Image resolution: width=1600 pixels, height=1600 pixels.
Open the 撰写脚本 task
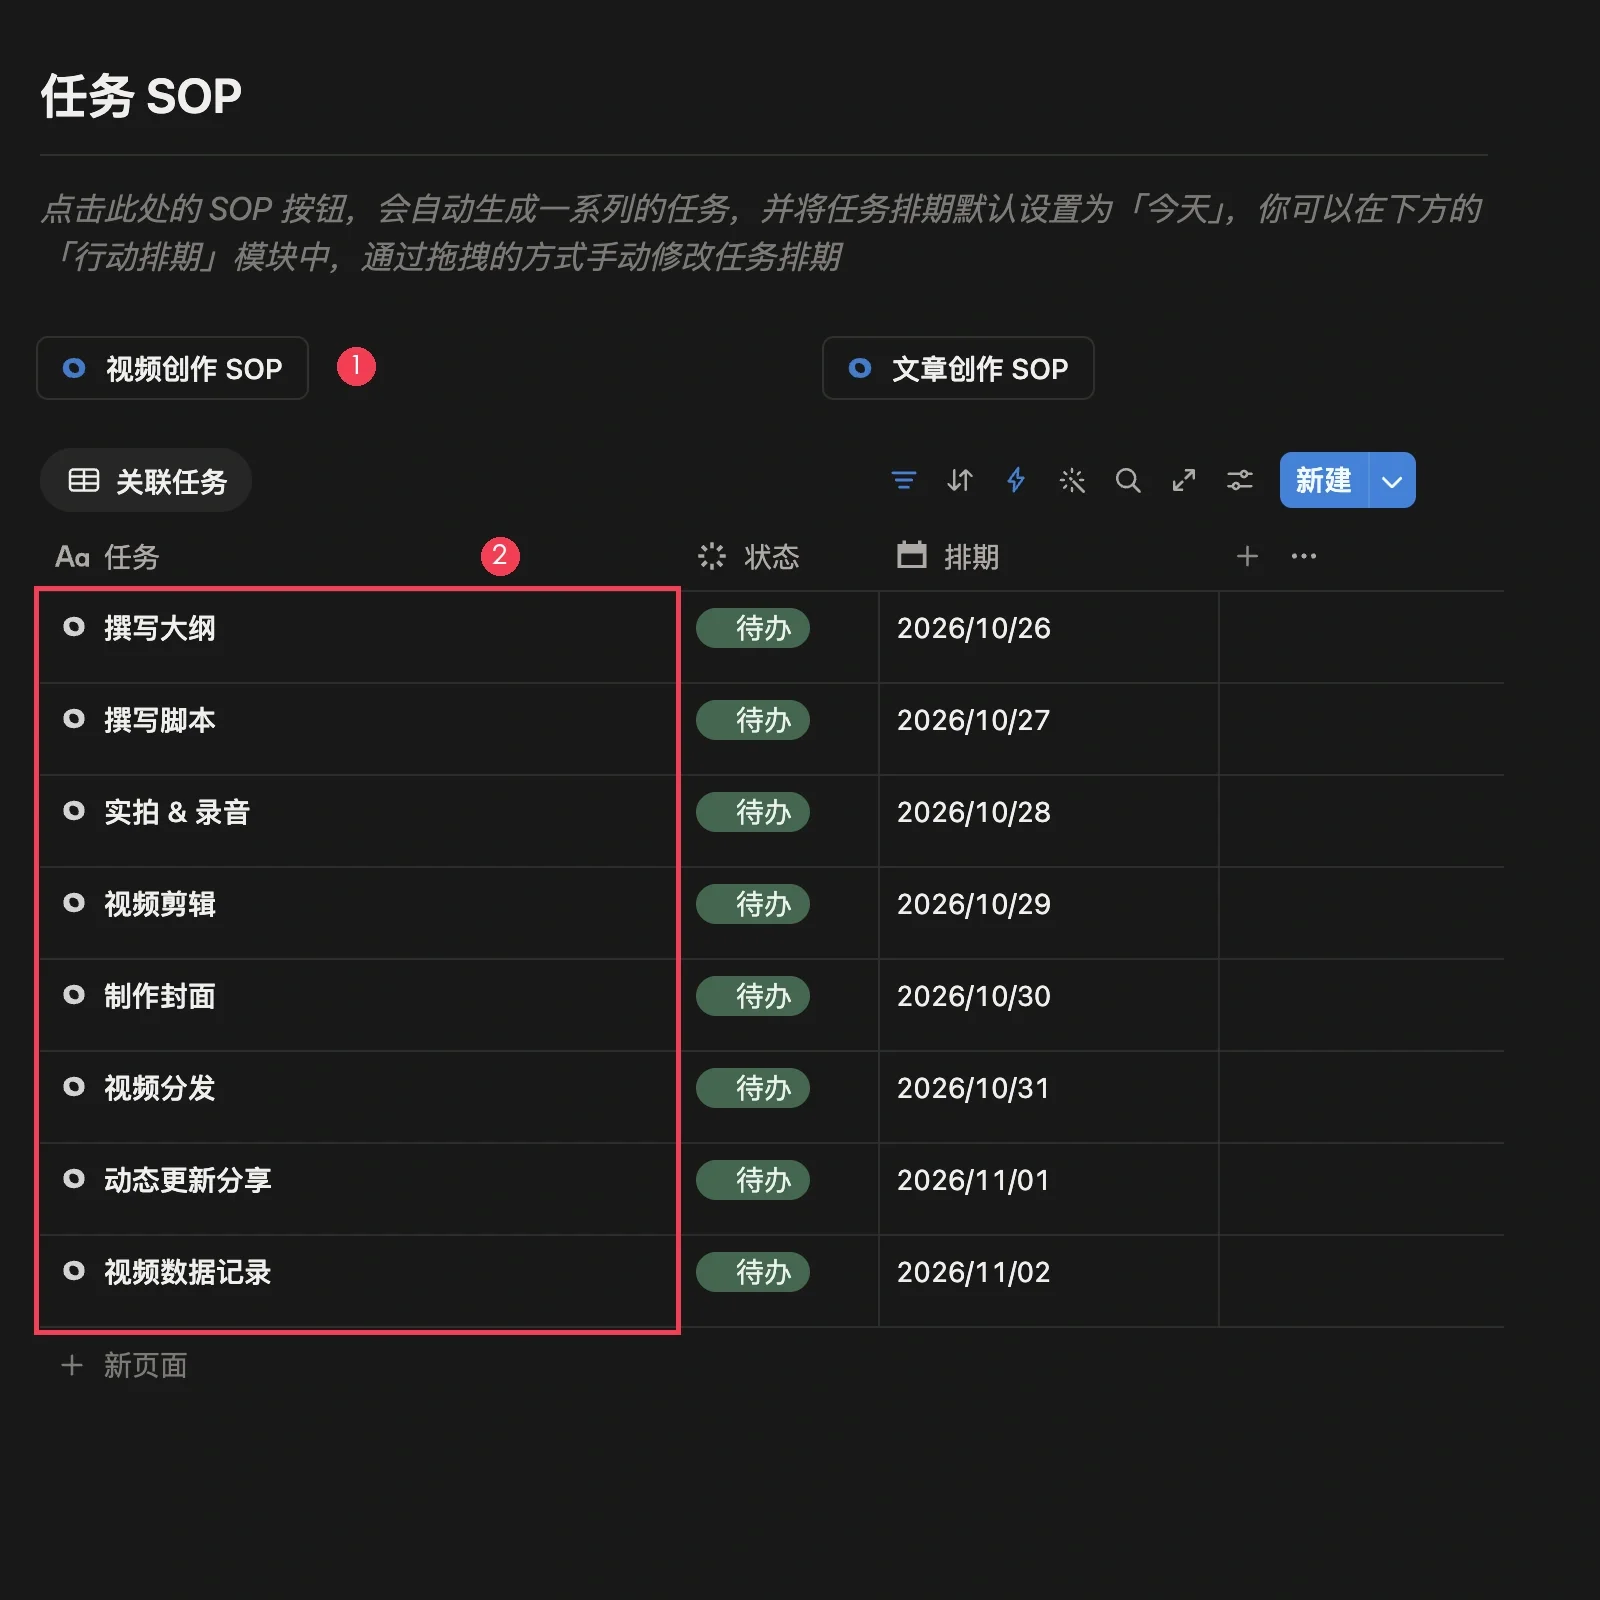[160, 720]
